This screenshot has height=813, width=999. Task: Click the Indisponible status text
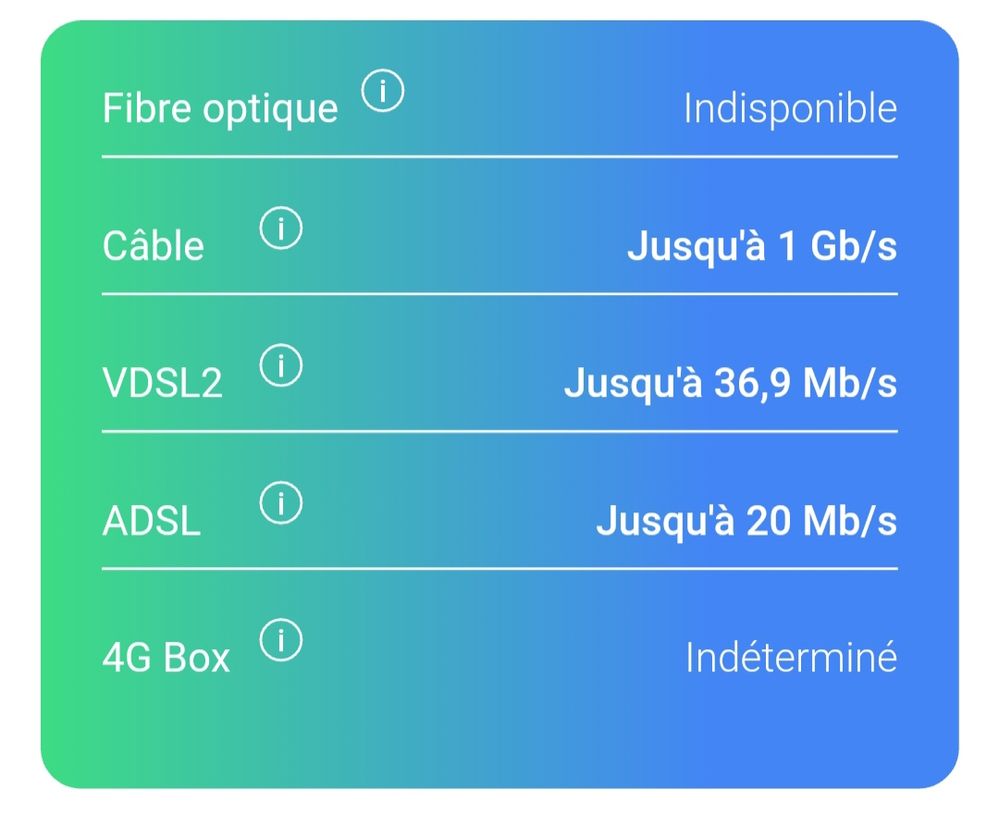789,108
